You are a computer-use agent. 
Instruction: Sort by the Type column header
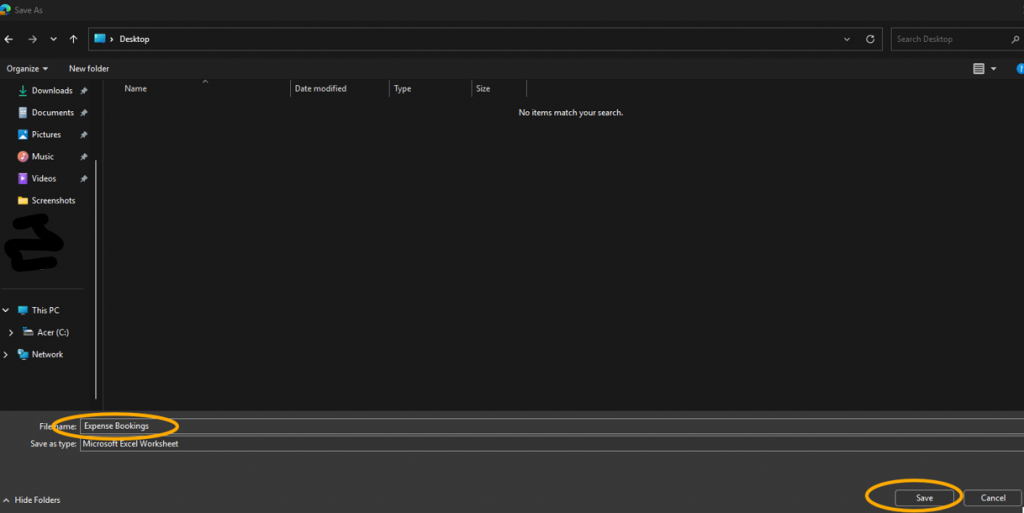(x=402, y=88)
